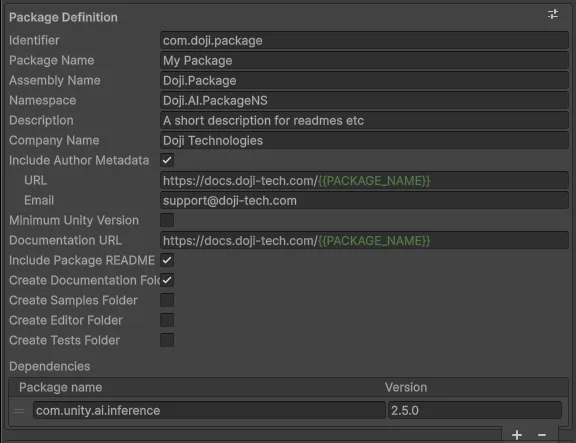The width and height of the screenshot is (576, 443).
Task: Remove dependency with the minus icon
Action: click(x=541, y=435)
